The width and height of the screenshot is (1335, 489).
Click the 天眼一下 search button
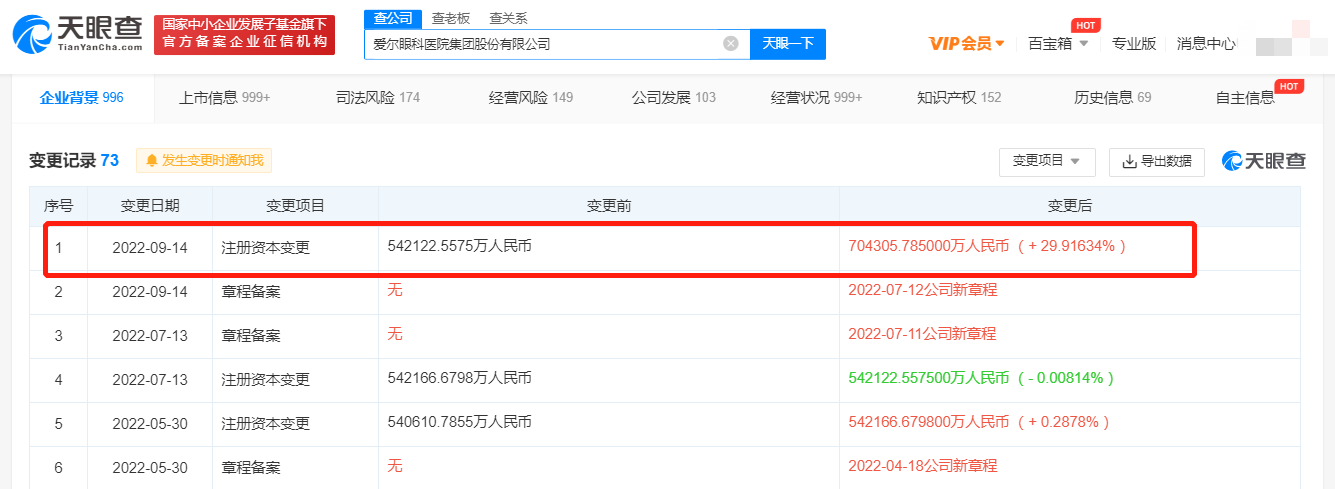click(788, 44)
